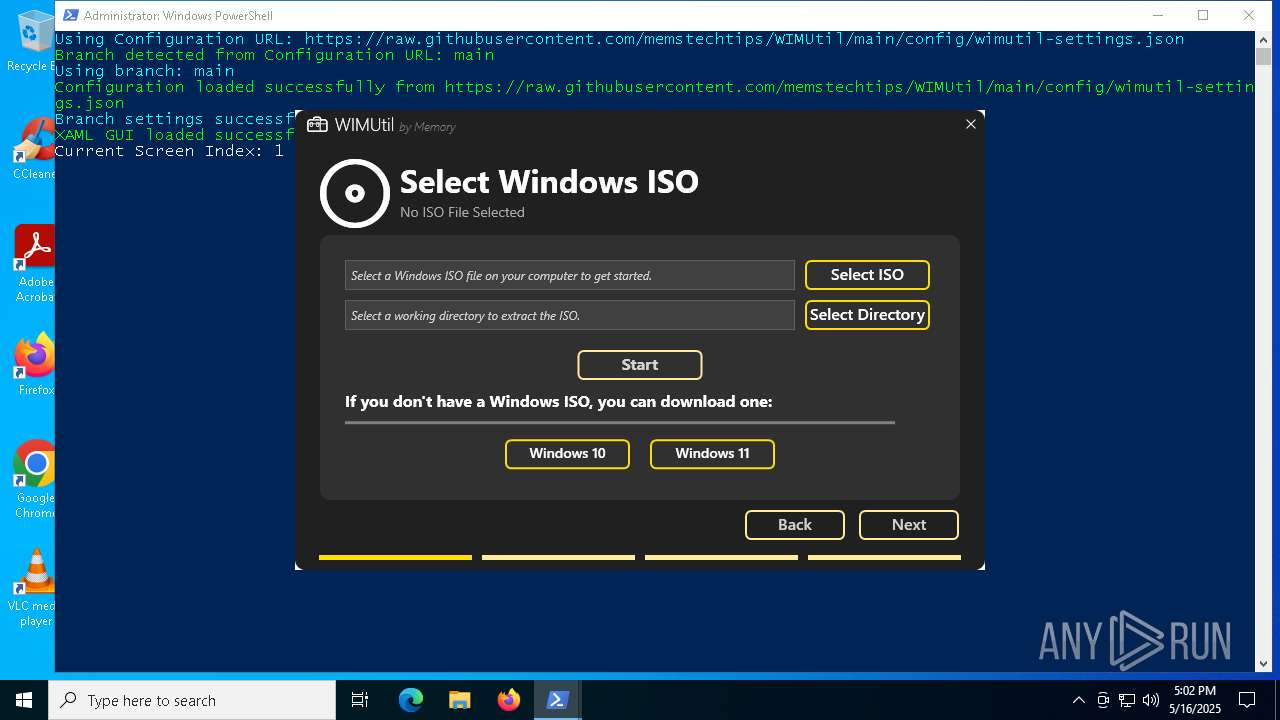The height and width of the screenshot is (720, 1280).
Task: Open the clock showing 5:02 PM
Action: point(1195,700)
